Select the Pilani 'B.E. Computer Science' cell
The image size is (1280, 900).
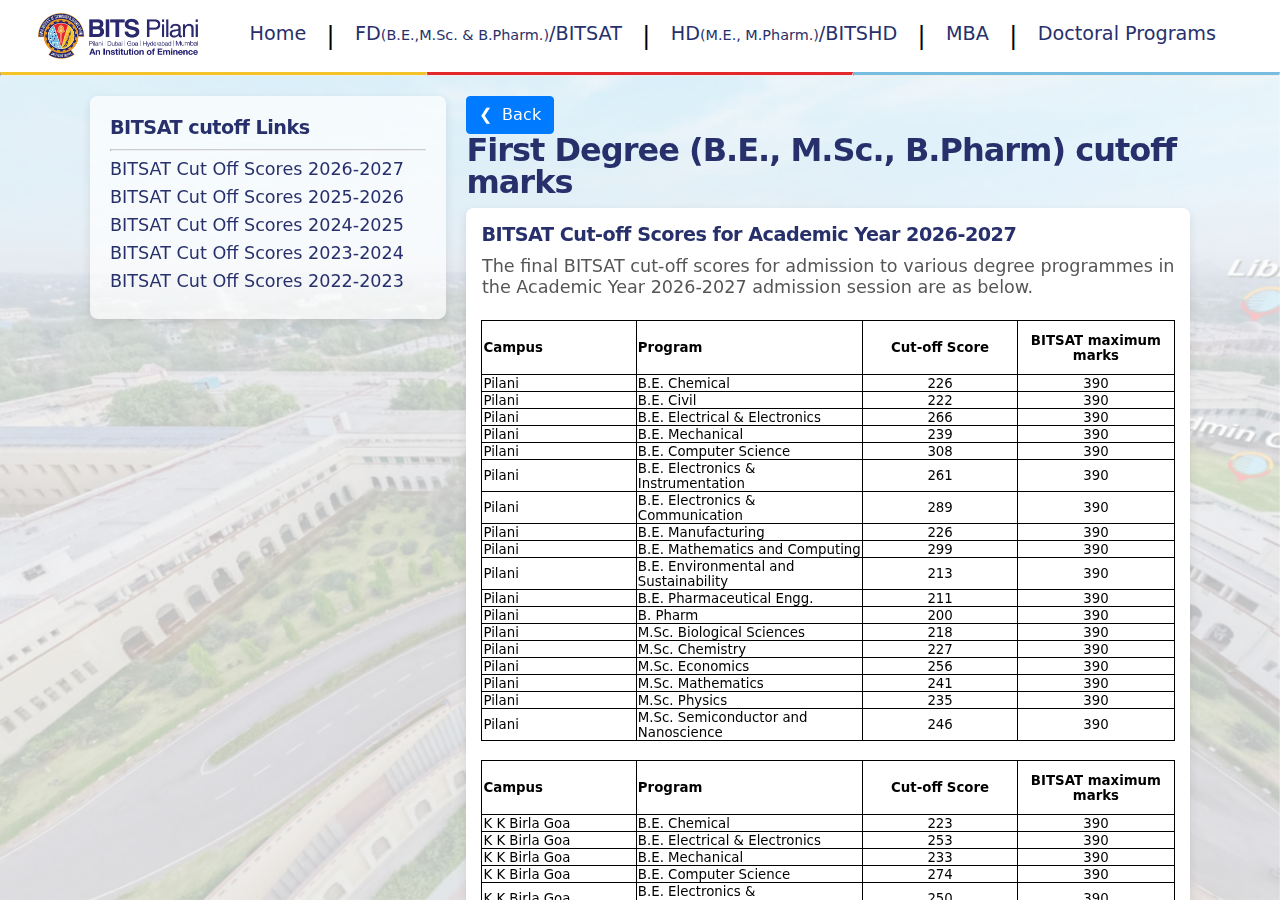click(749, 451)
